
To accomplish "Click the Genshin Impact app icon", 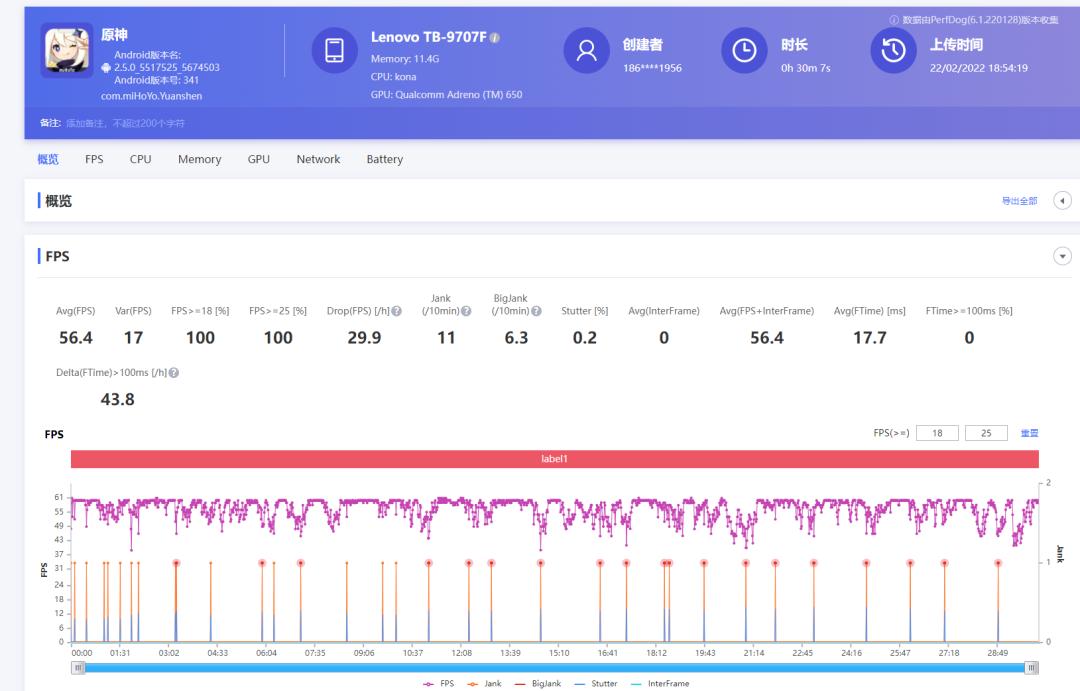I will point(67,50).
